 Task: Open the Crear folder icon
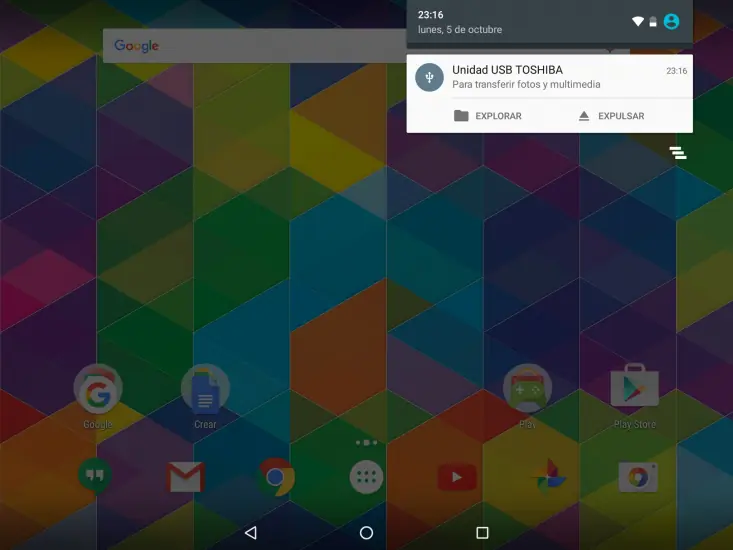[x=205, y=389]
